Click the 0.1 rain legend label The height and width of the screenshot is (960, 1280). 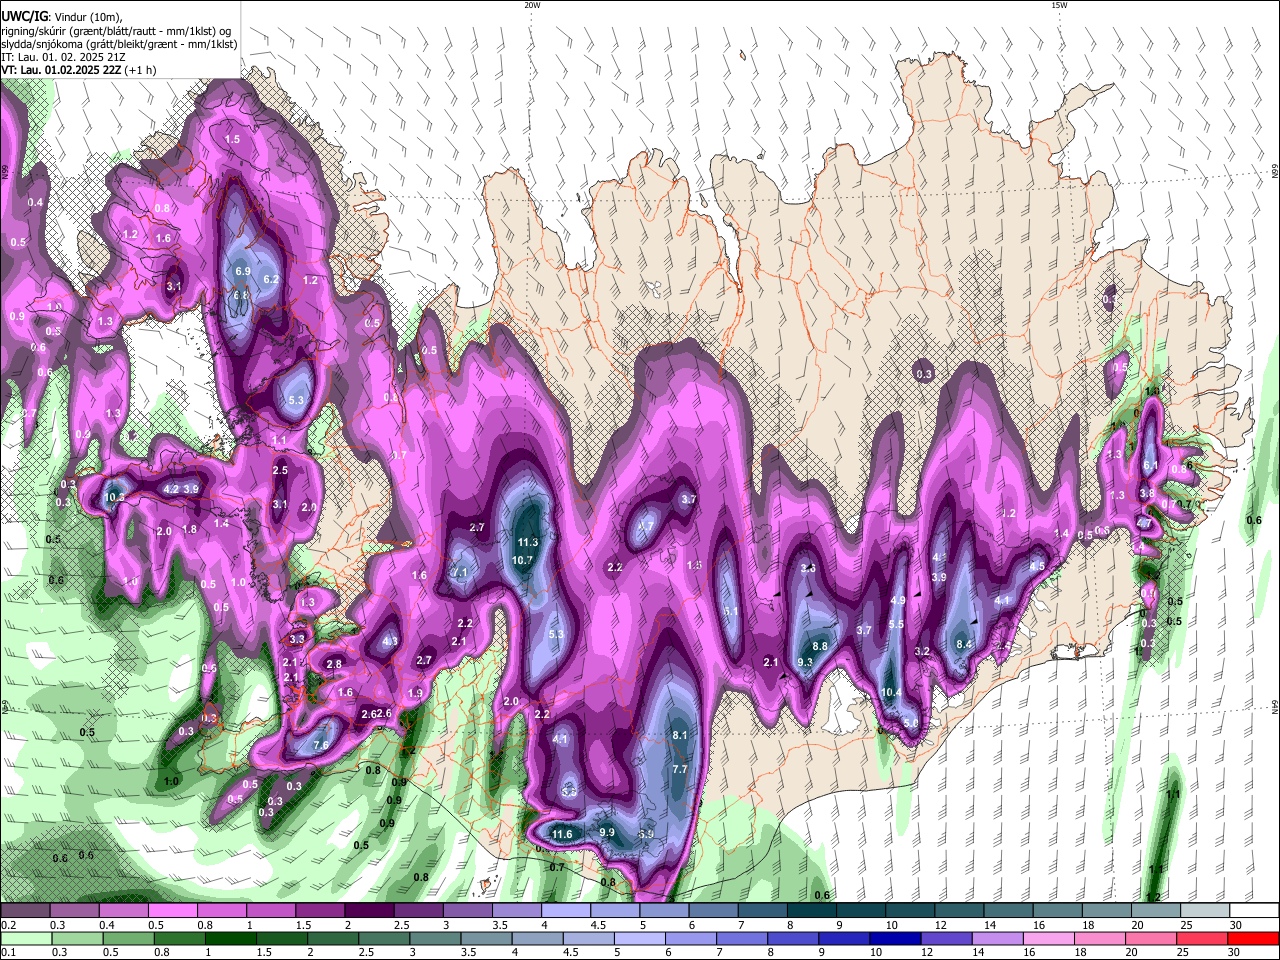[x=8, y=953]
